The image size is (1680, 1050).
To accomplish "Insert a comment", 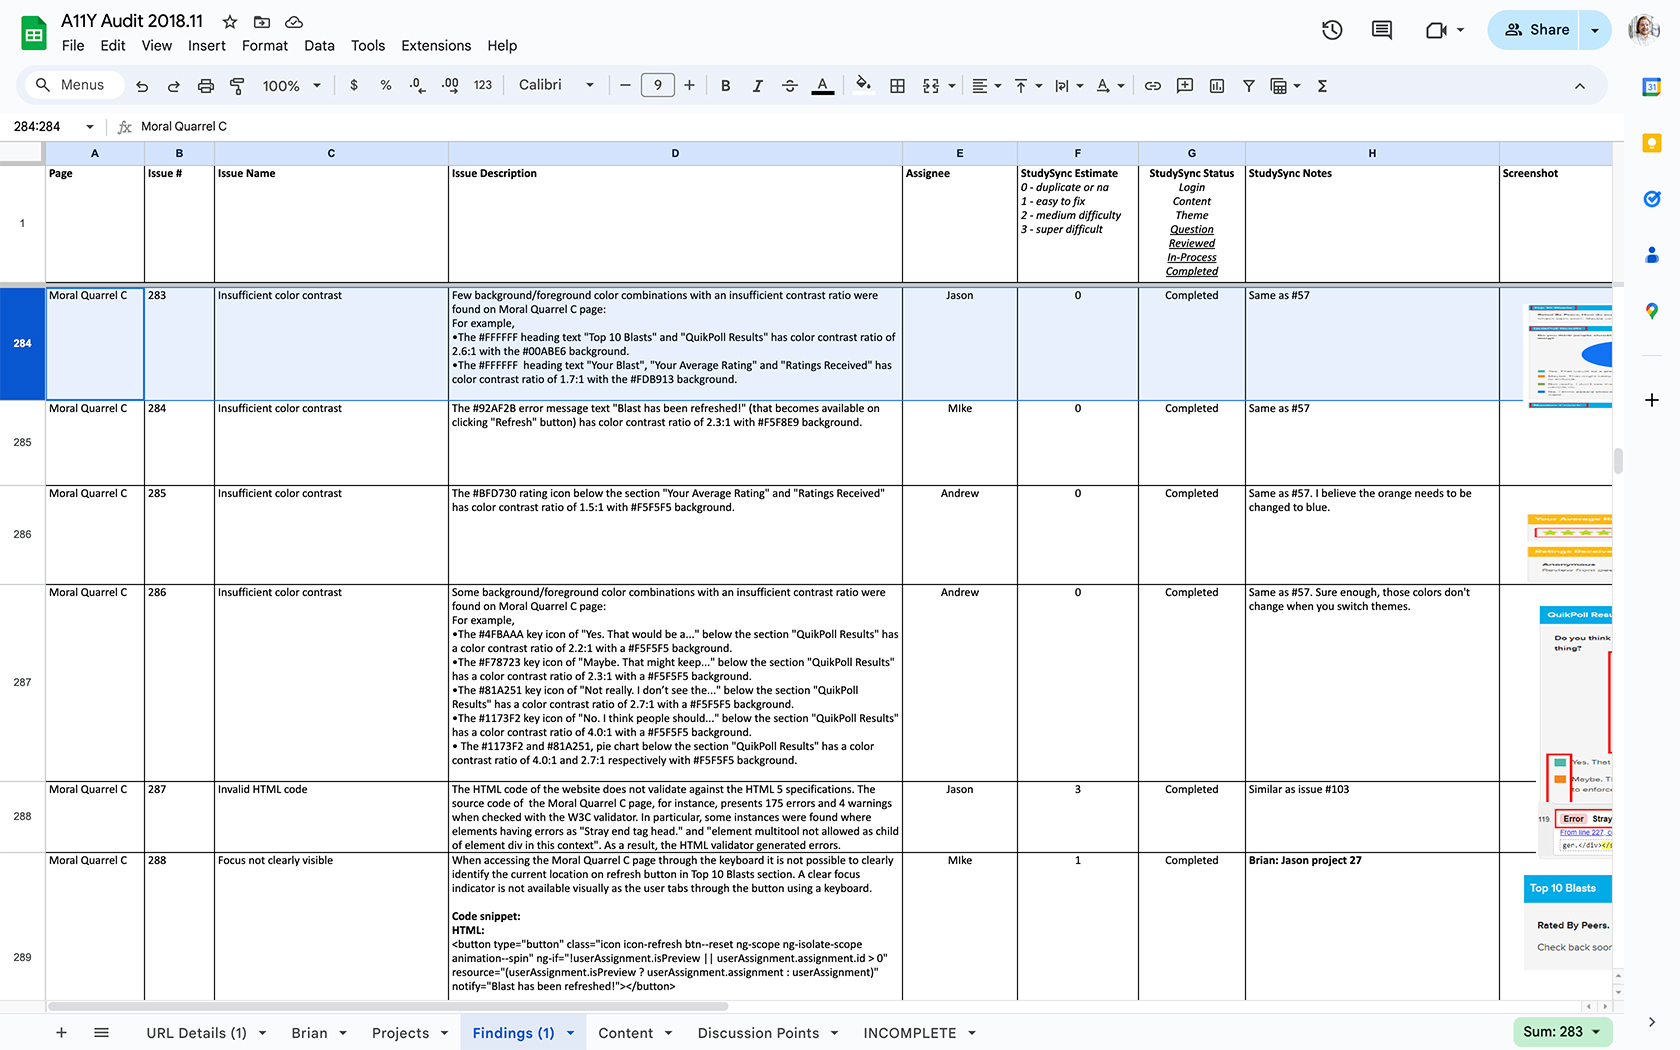I will pyautogui.click(x=1185, y=86).
